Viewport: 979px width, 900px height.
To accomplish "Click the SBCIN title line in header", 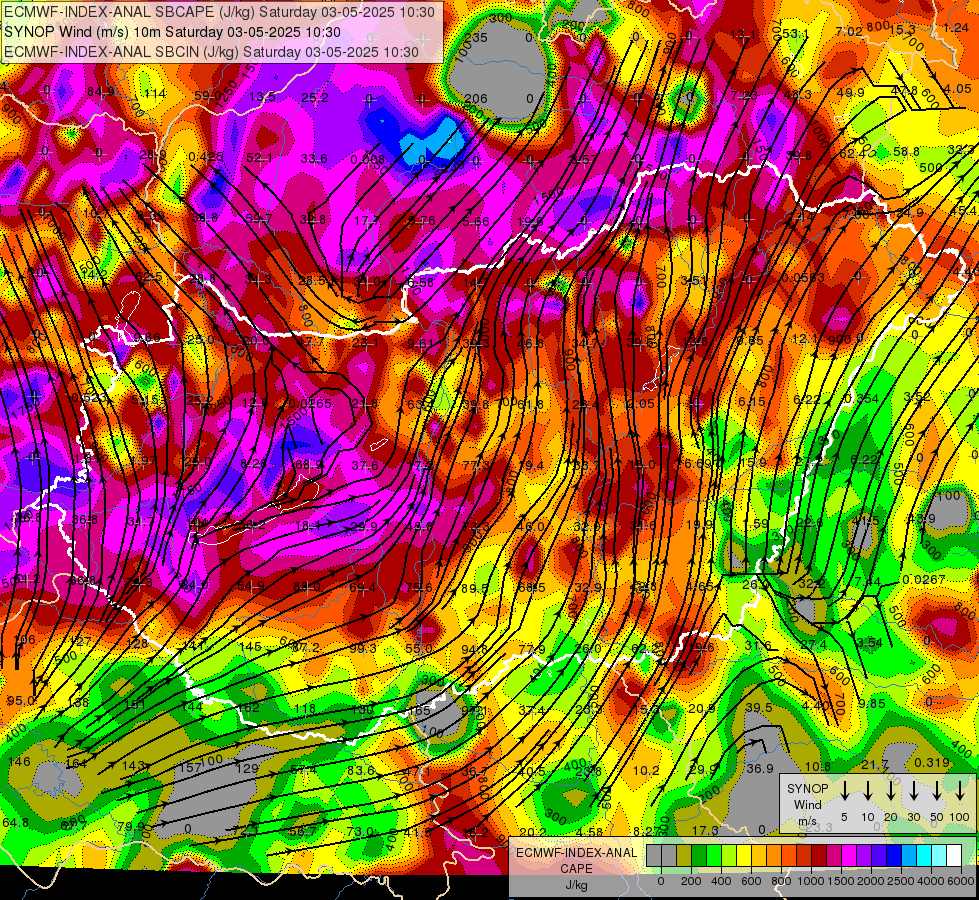I will tap(211, 52).
